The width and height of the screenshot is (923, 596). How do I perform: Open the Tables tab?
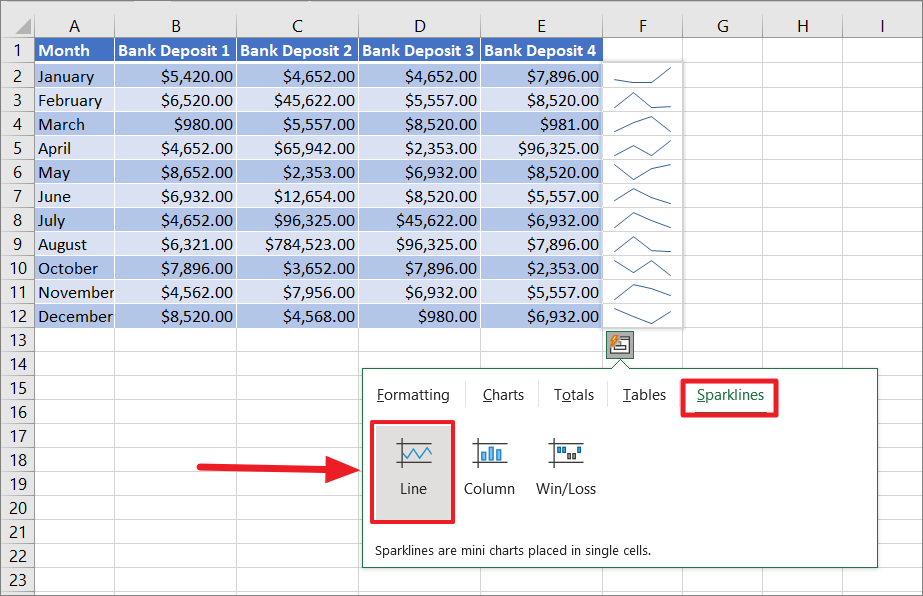pyautogui.click(x=645, y=395)
